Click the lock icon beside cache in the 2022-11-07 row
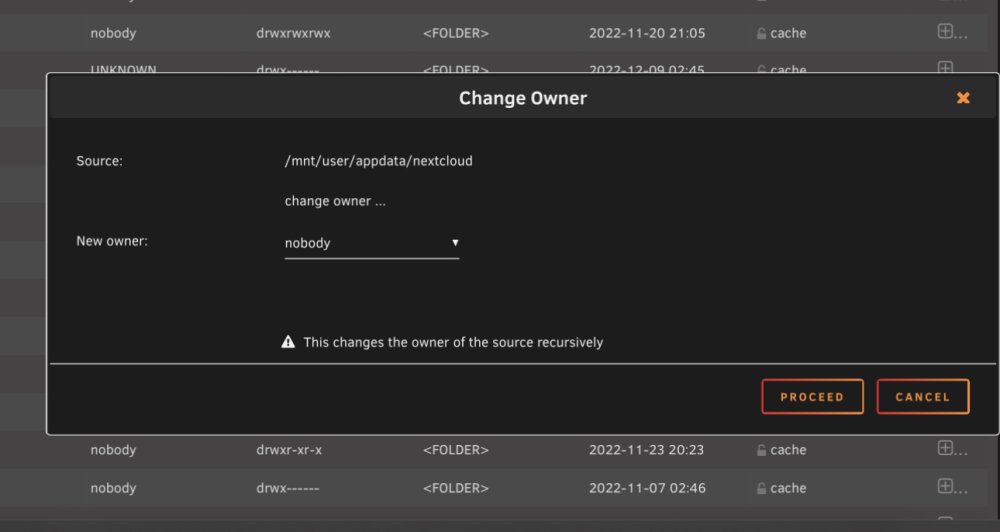This screenshot has height=532, width=1000. click(x=761, y=488)
